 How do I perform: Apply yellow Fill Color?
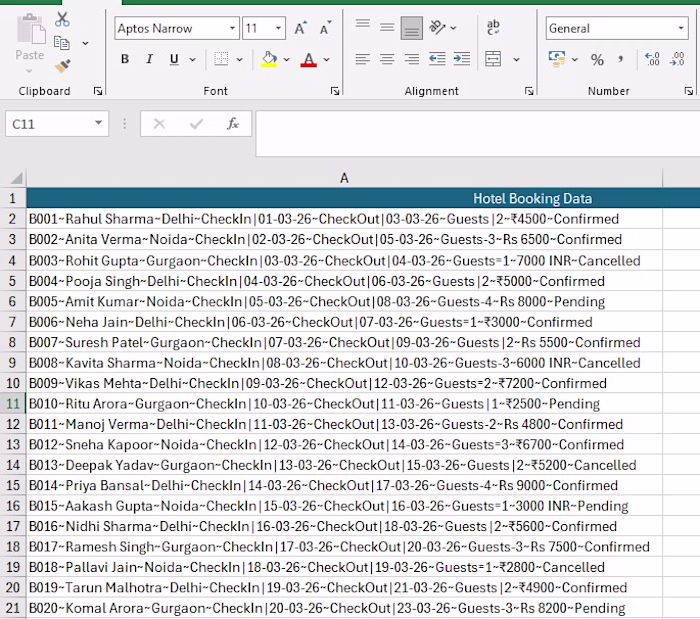[x=269, y=59]
